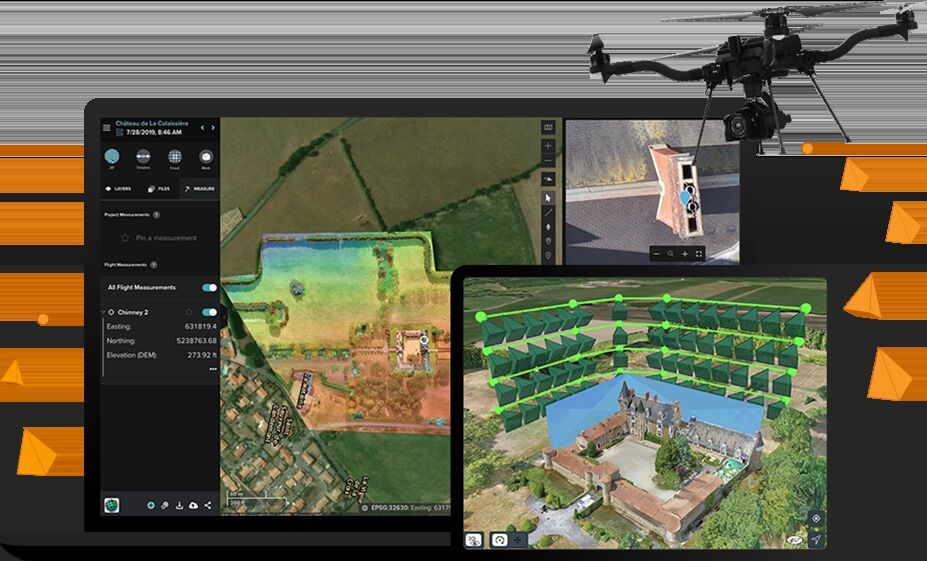927x561 pixels.
Task: Click the share icon in bottom toolbar
Action: tap(208, 505)
